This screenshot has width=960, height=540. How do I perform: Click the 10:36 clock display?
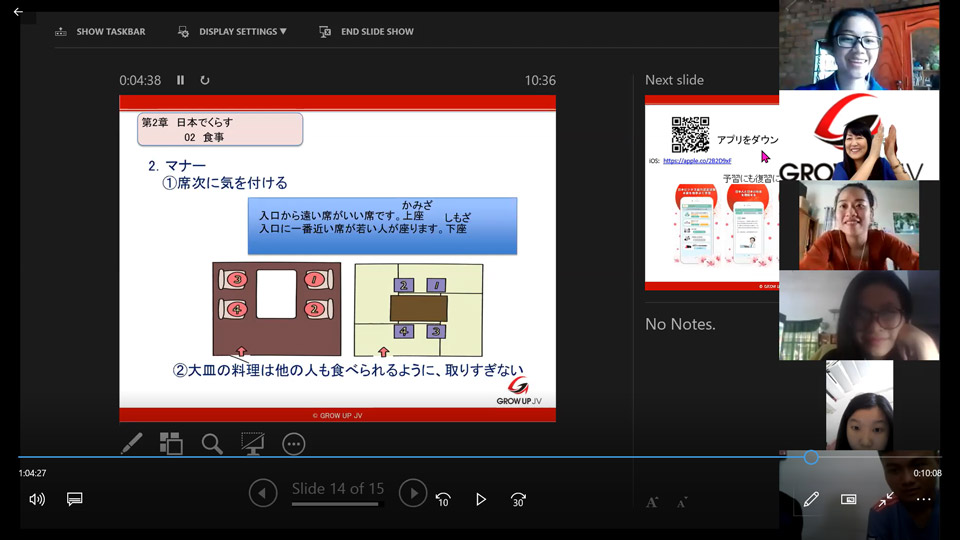(x=540, y=80)
